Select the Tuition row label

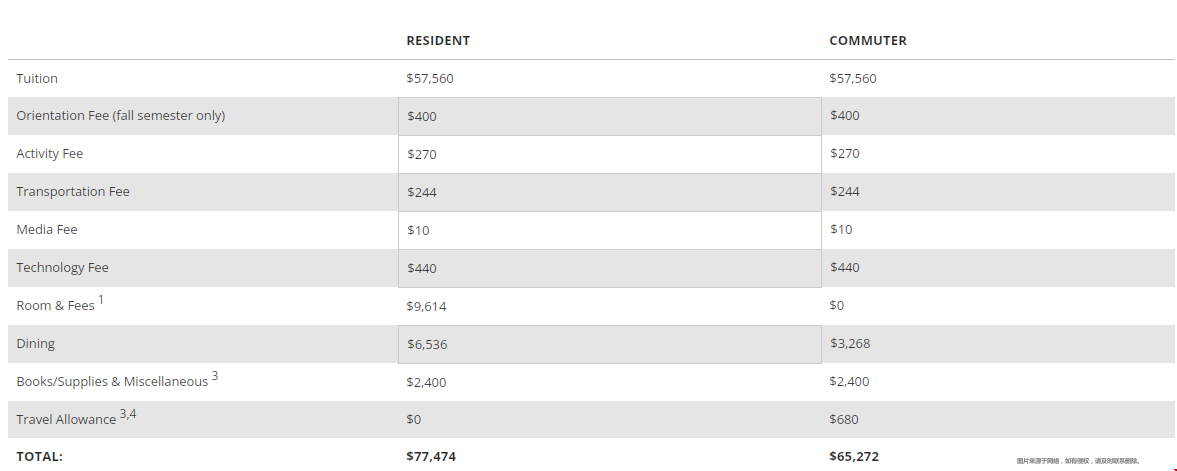pos(37,78)
